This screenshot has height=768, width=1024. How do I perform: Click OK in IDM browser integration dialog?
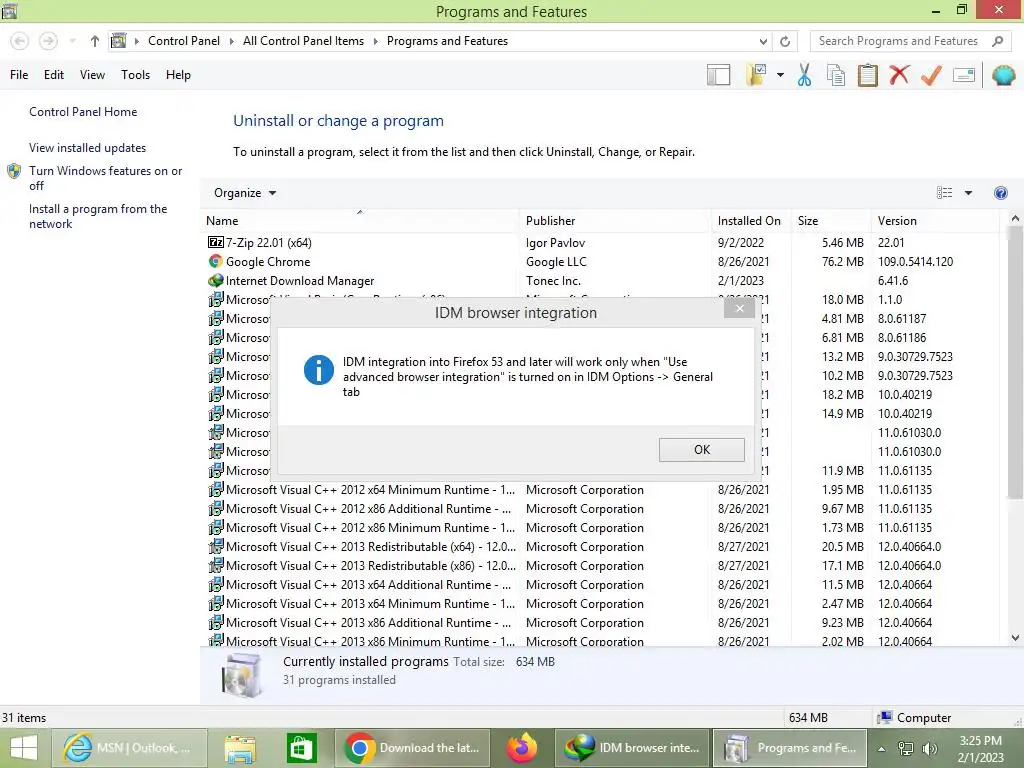point(701,449)
